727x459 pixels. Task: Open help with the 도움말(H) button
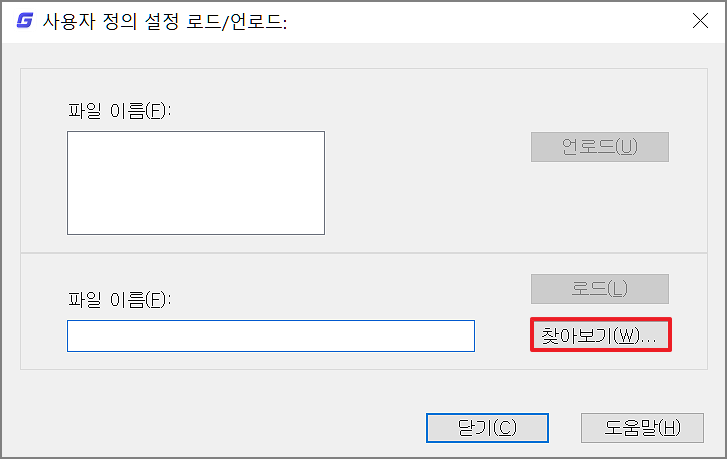pyautogui.click(x=635, y=428)
